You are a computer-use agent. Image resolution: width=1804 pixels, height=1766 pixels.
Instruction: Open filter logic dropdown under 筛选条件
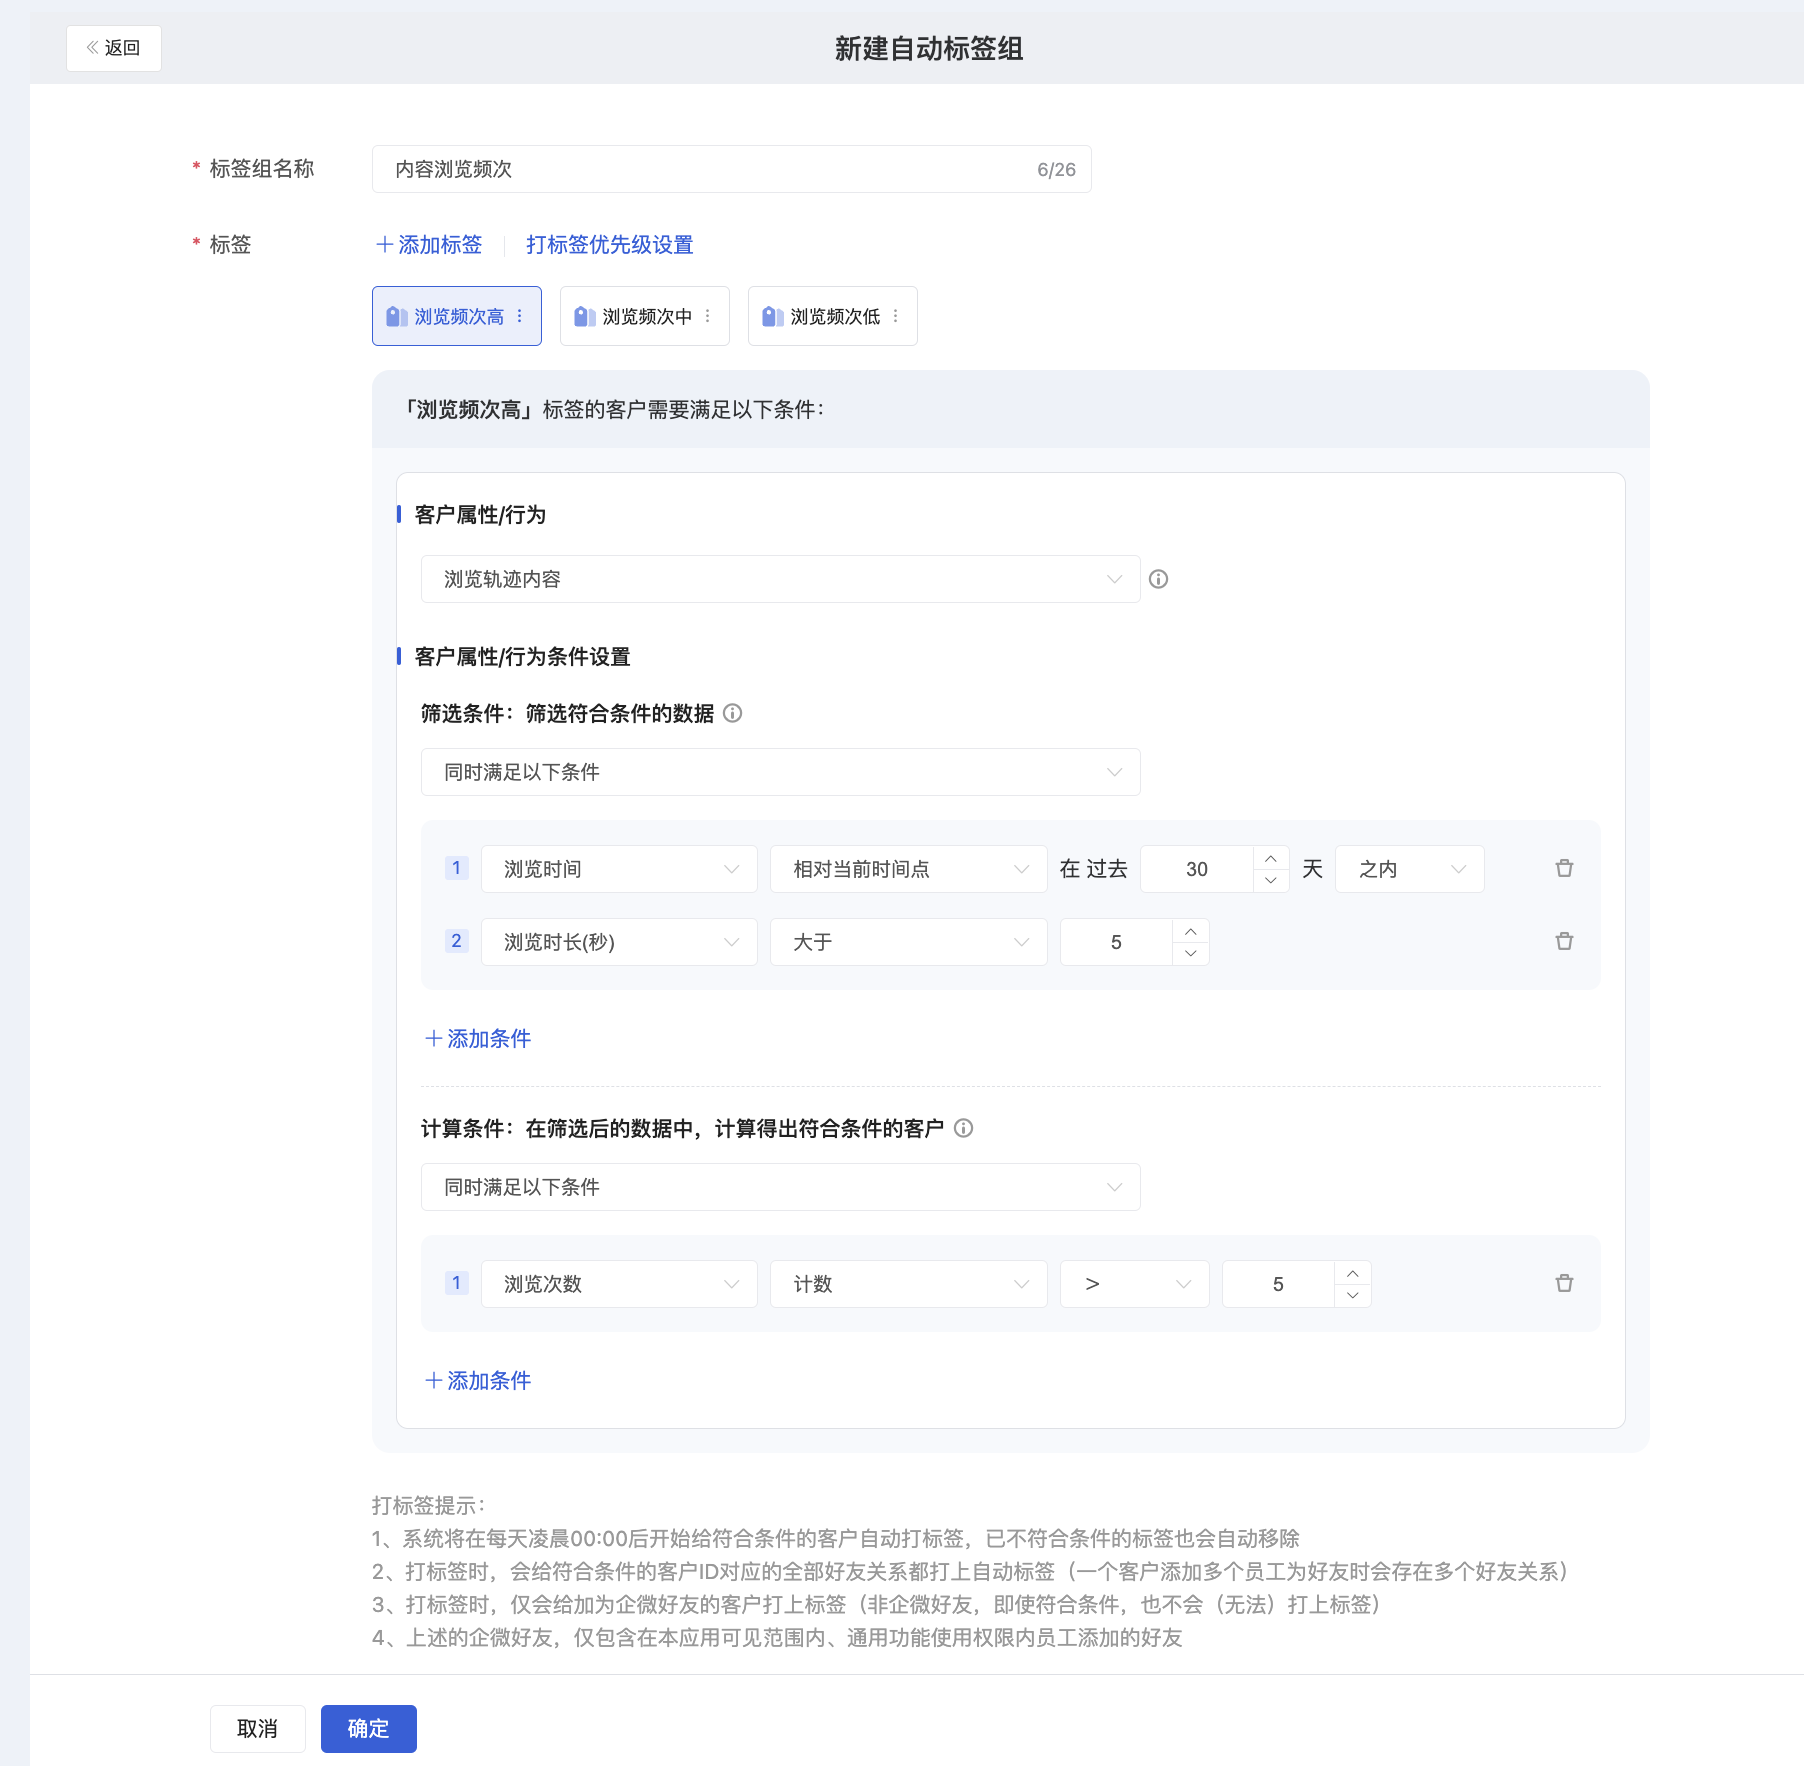pyautogui.click(x=780, y=772)
